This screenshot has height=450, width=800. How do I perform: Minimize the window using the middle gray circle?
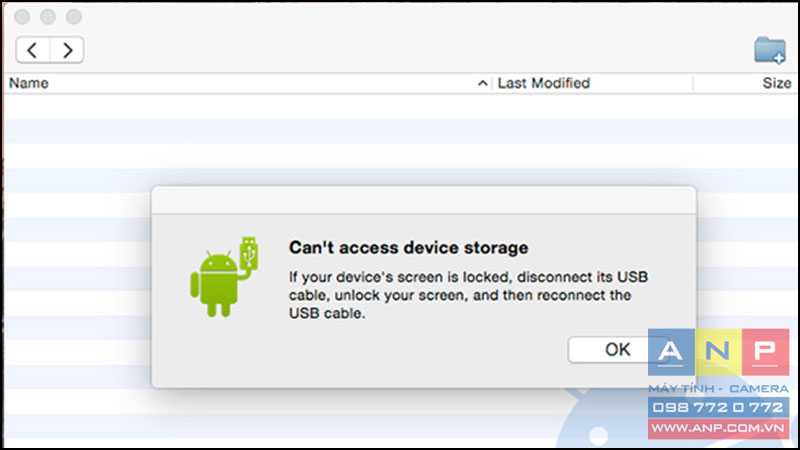pos(48,17)
